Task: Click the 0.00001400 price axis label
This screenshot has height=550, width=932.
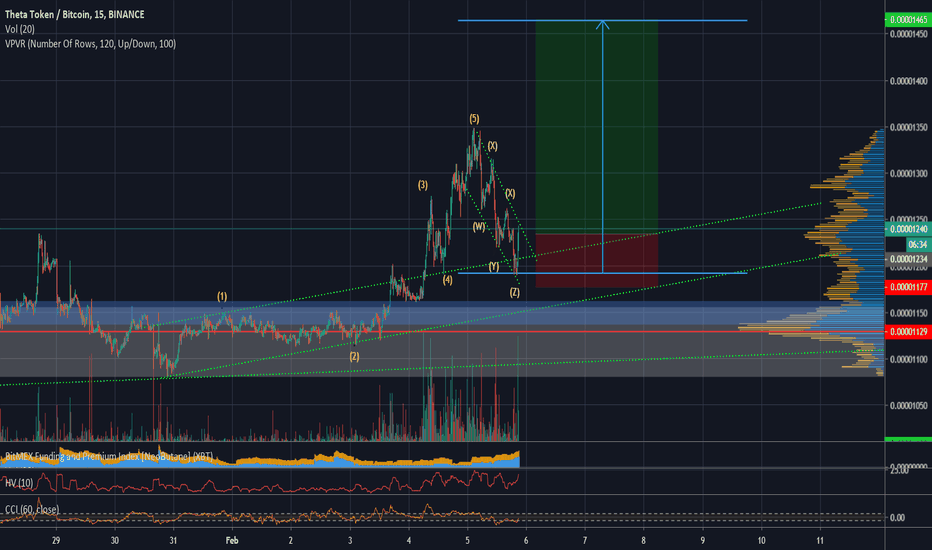Action: pyautogui.click(x=908, y=81)
